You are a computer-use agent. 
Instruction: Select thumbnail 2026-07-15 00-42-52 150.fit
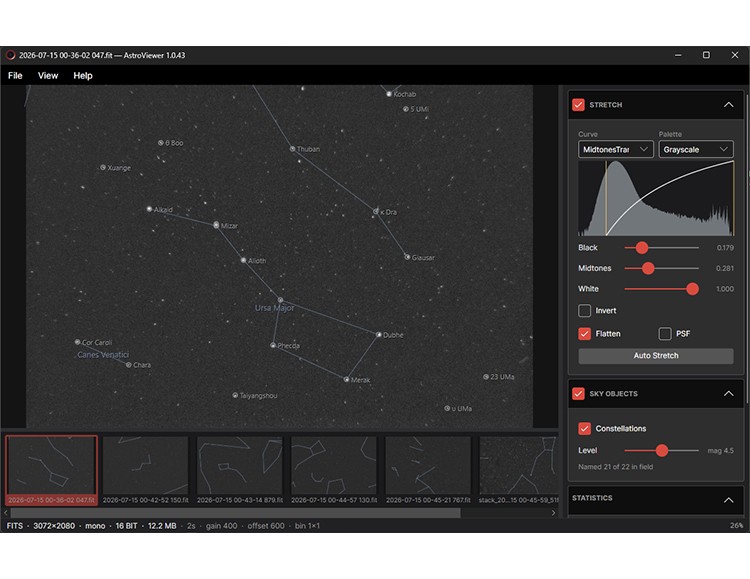click(145, 470)
